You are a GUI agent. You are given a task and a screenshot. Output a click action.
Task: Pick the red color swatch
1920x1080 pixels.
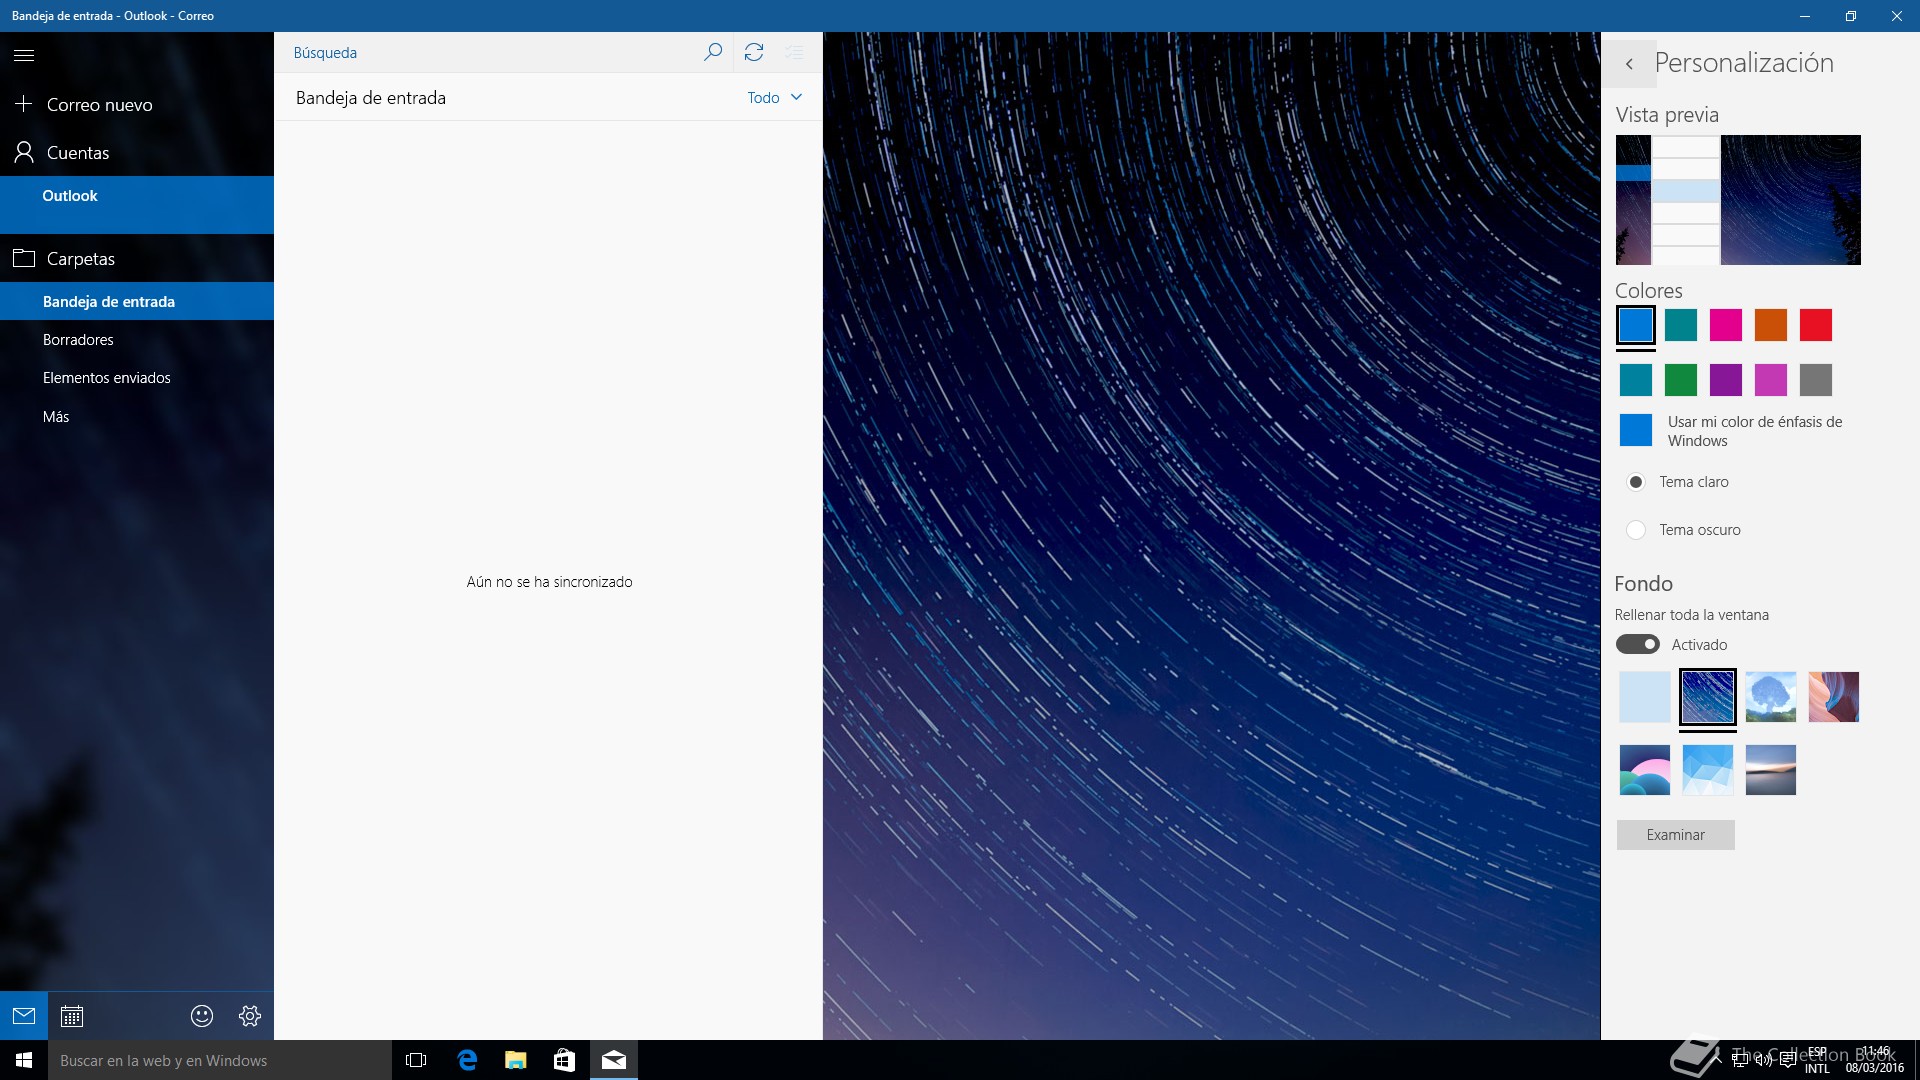(x=1816, y=325)
